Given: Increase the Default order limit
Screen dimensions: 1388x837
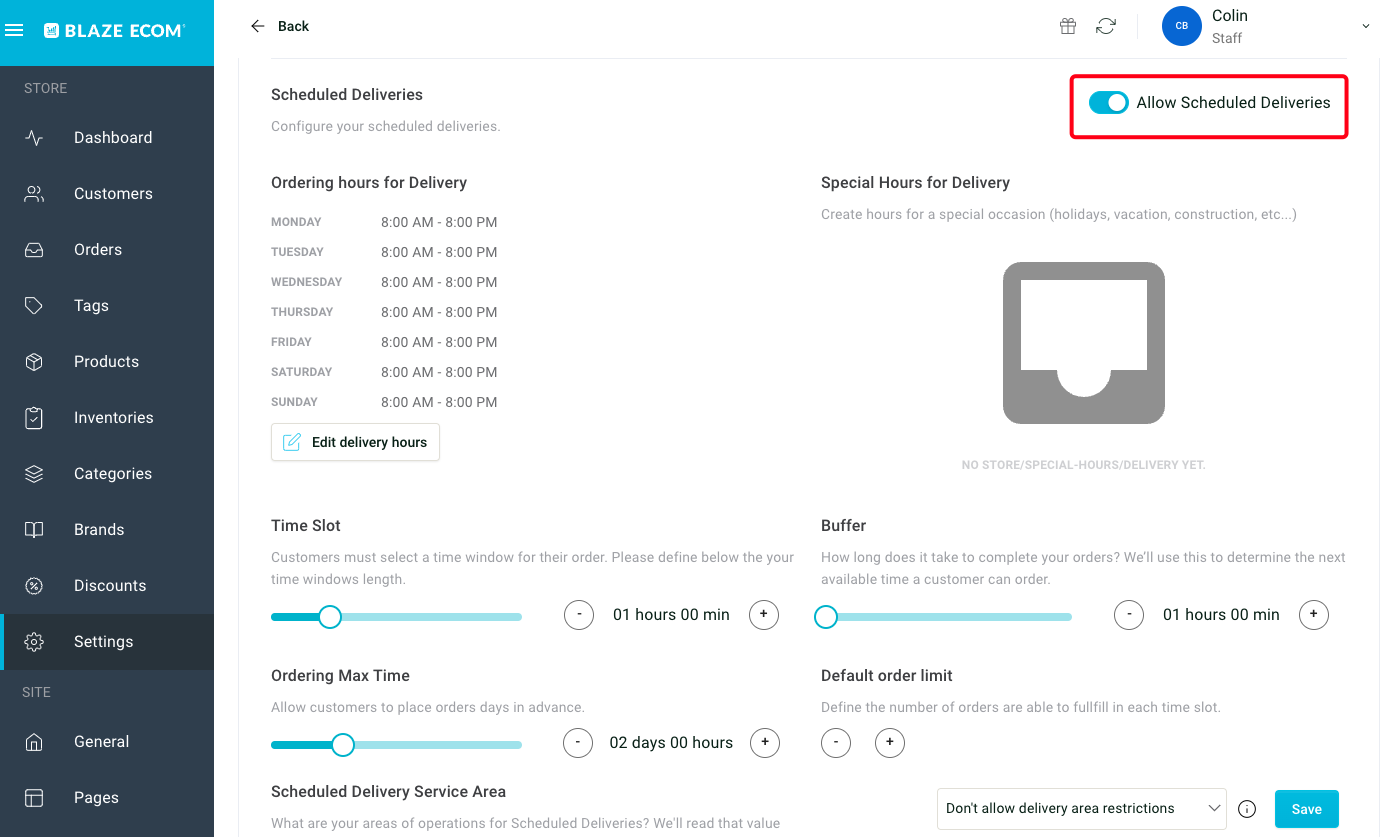Looking at the screenshot, I should (x=889, y=743).
